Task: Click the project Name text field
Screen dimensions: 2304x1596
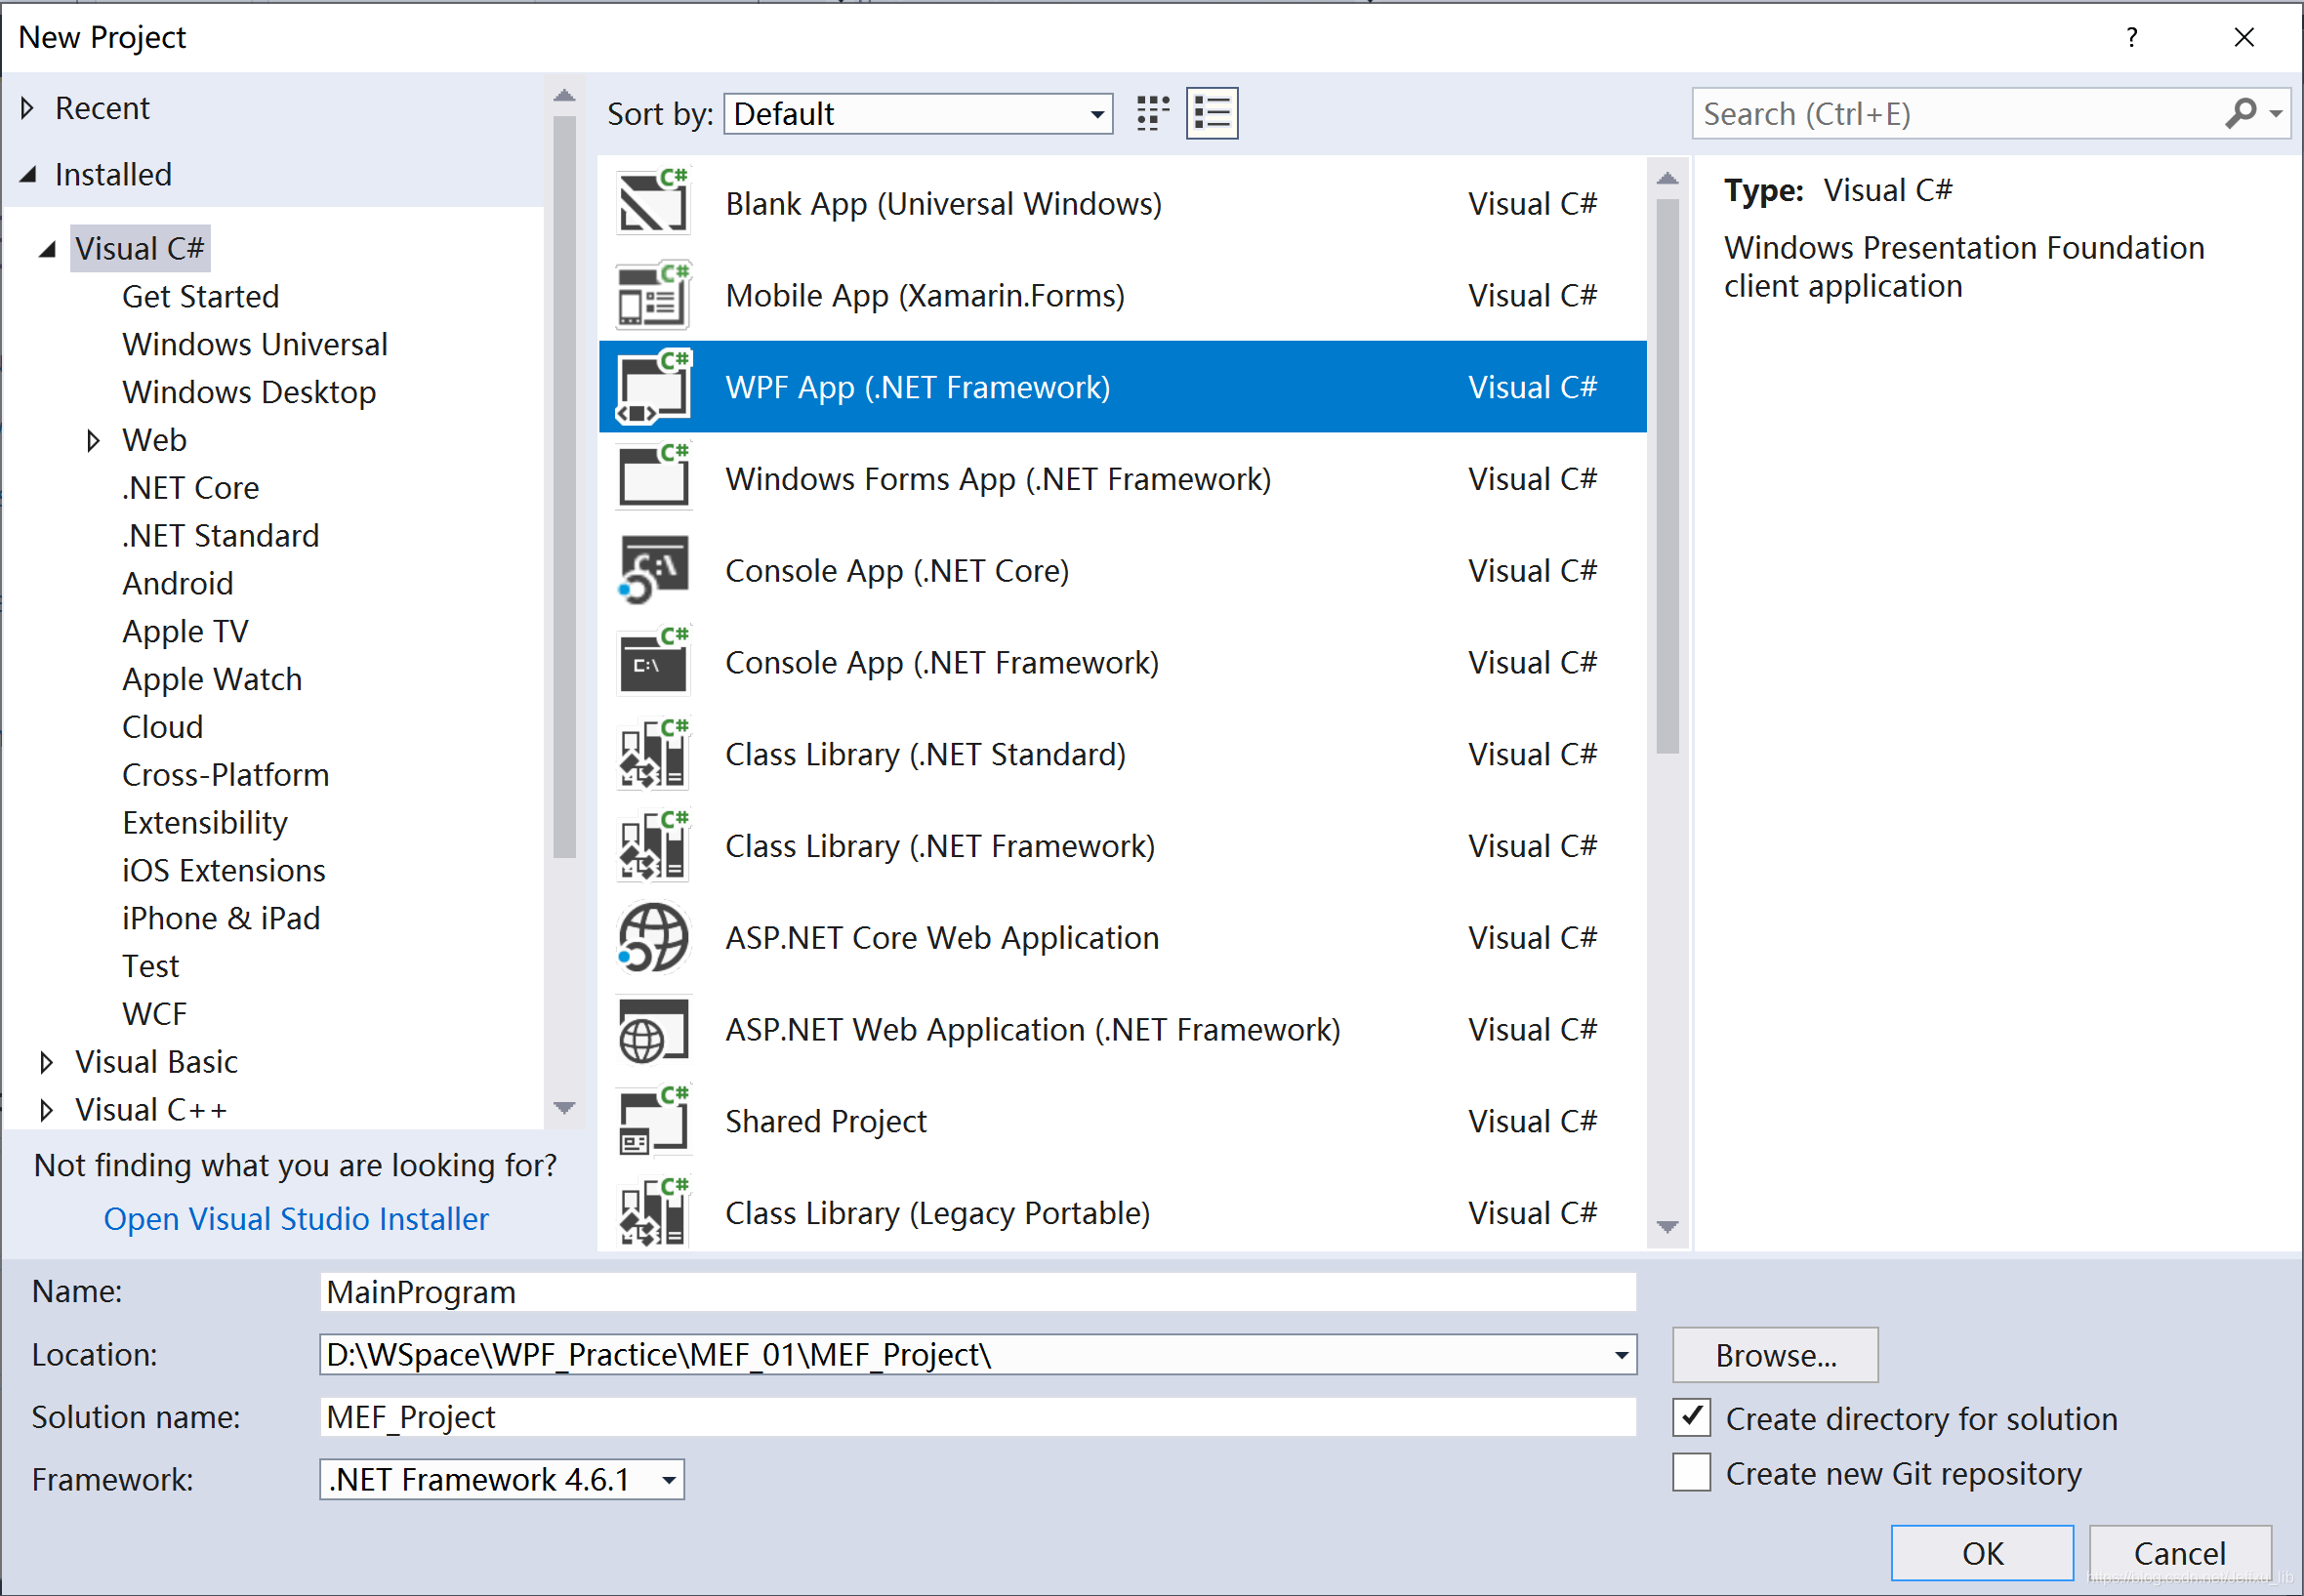Action: pos(977,1292)
